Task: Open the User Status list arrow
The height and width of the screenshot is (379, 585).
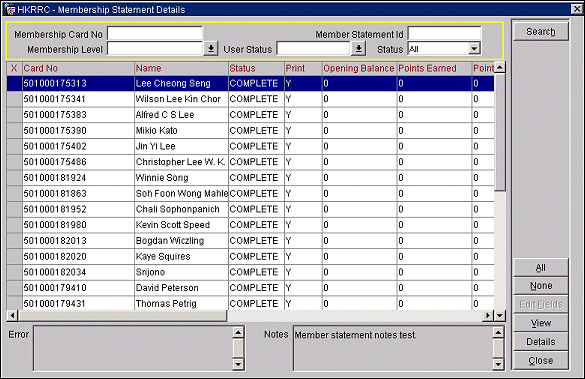Action: pyautogui.click(x=358, y=49)
